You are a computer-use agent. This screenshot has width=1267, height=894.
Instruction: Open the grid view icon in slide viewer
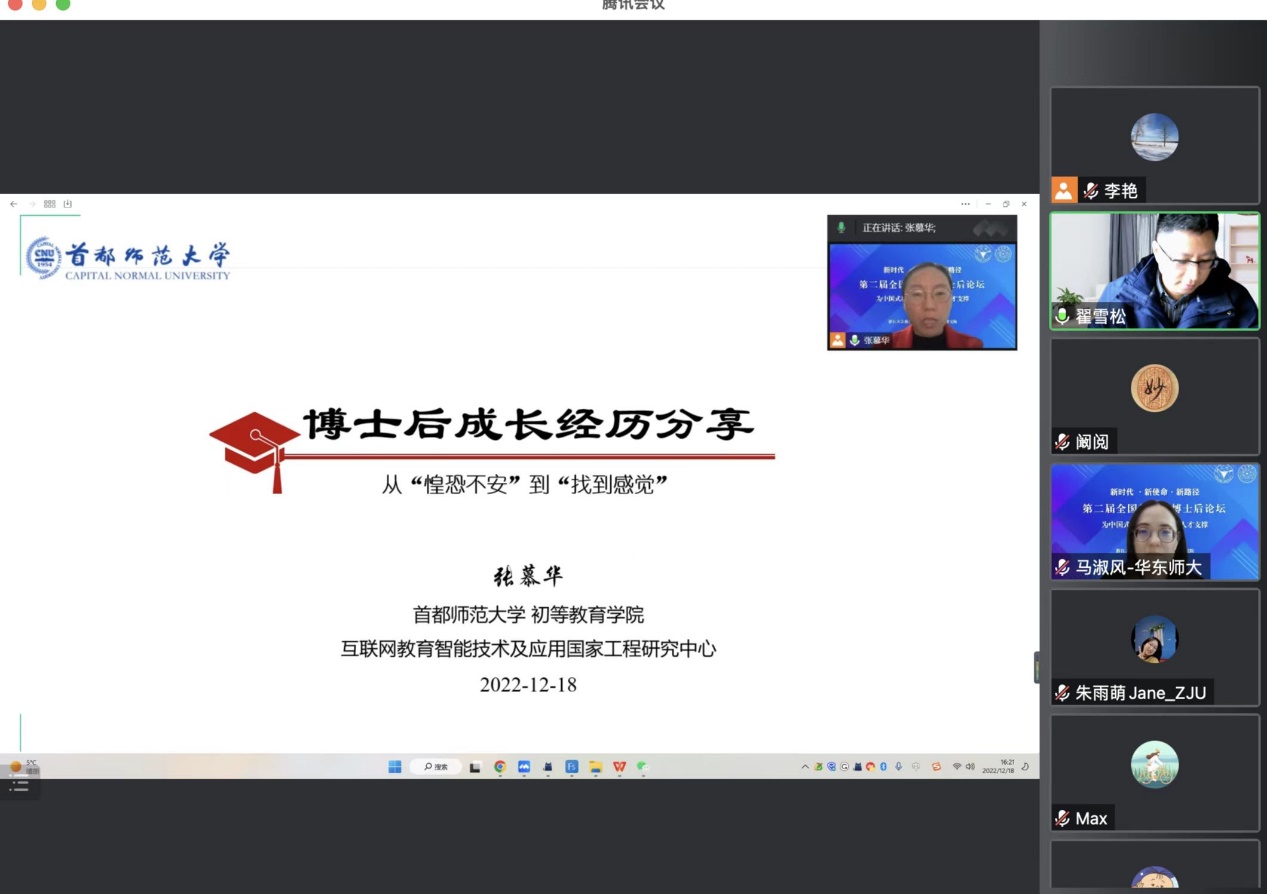(49, 204)
